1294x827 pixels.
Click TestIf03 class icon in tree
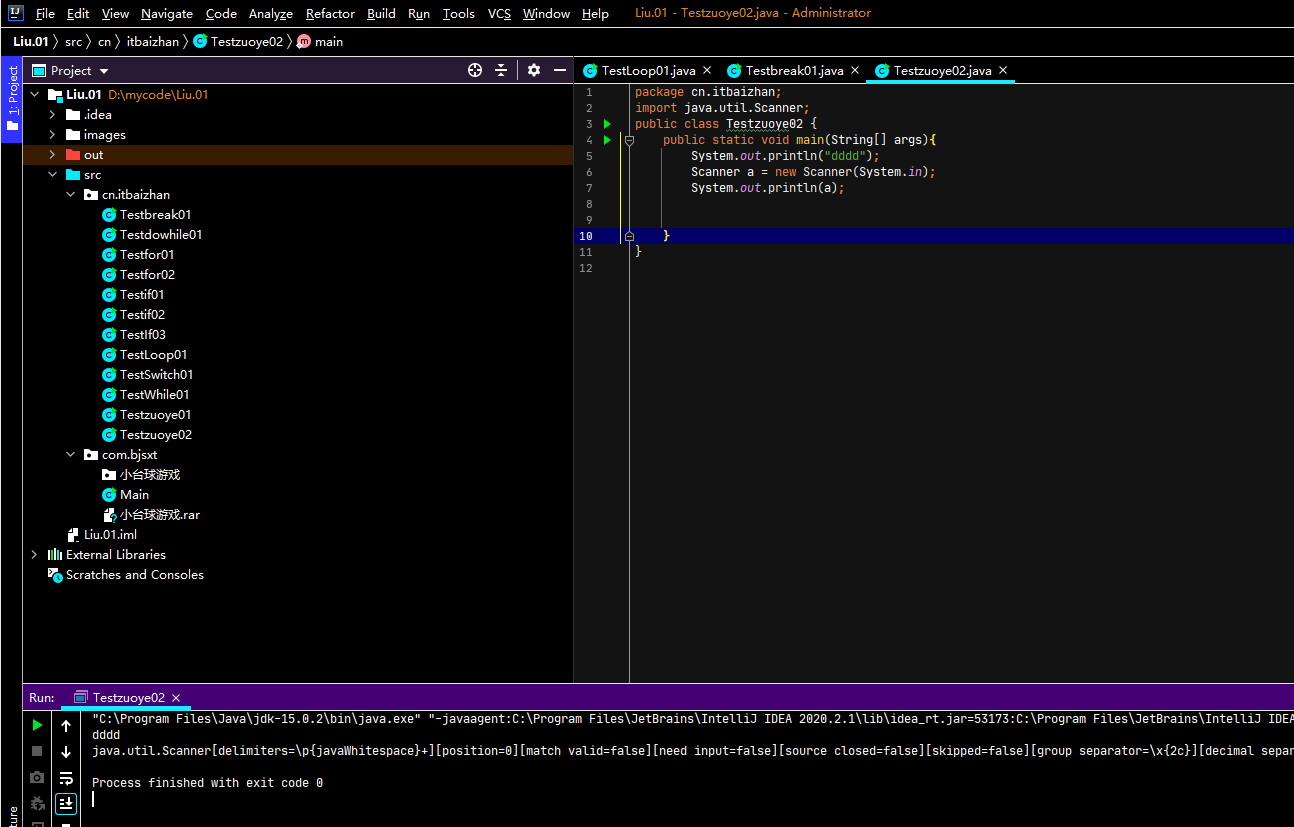tap(109, 334)
